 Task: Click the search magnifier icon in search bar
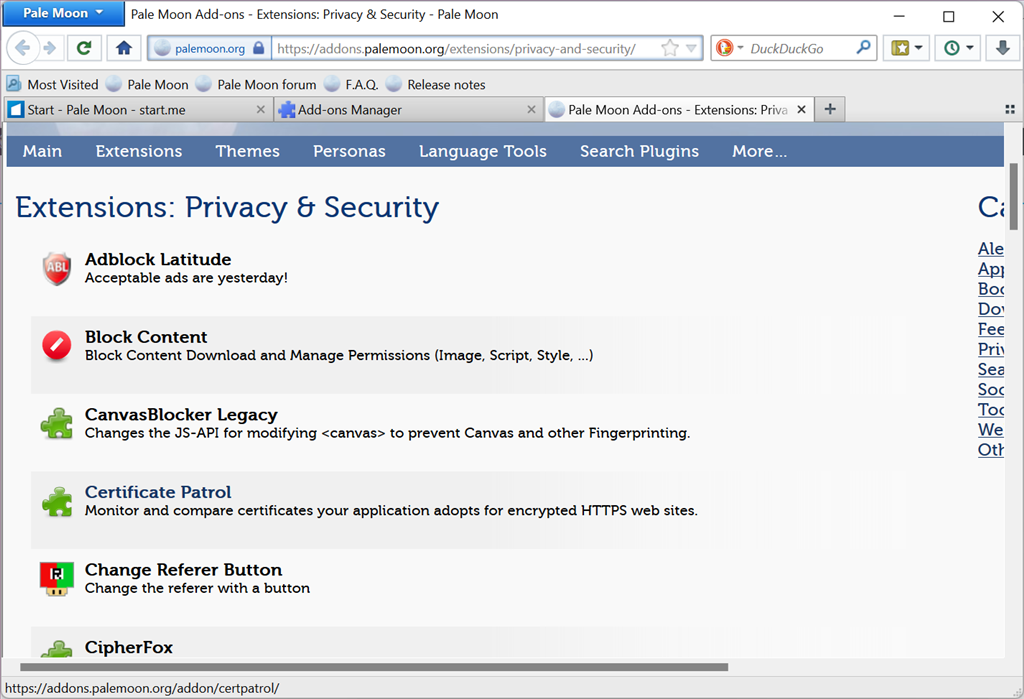pos(863,48)
